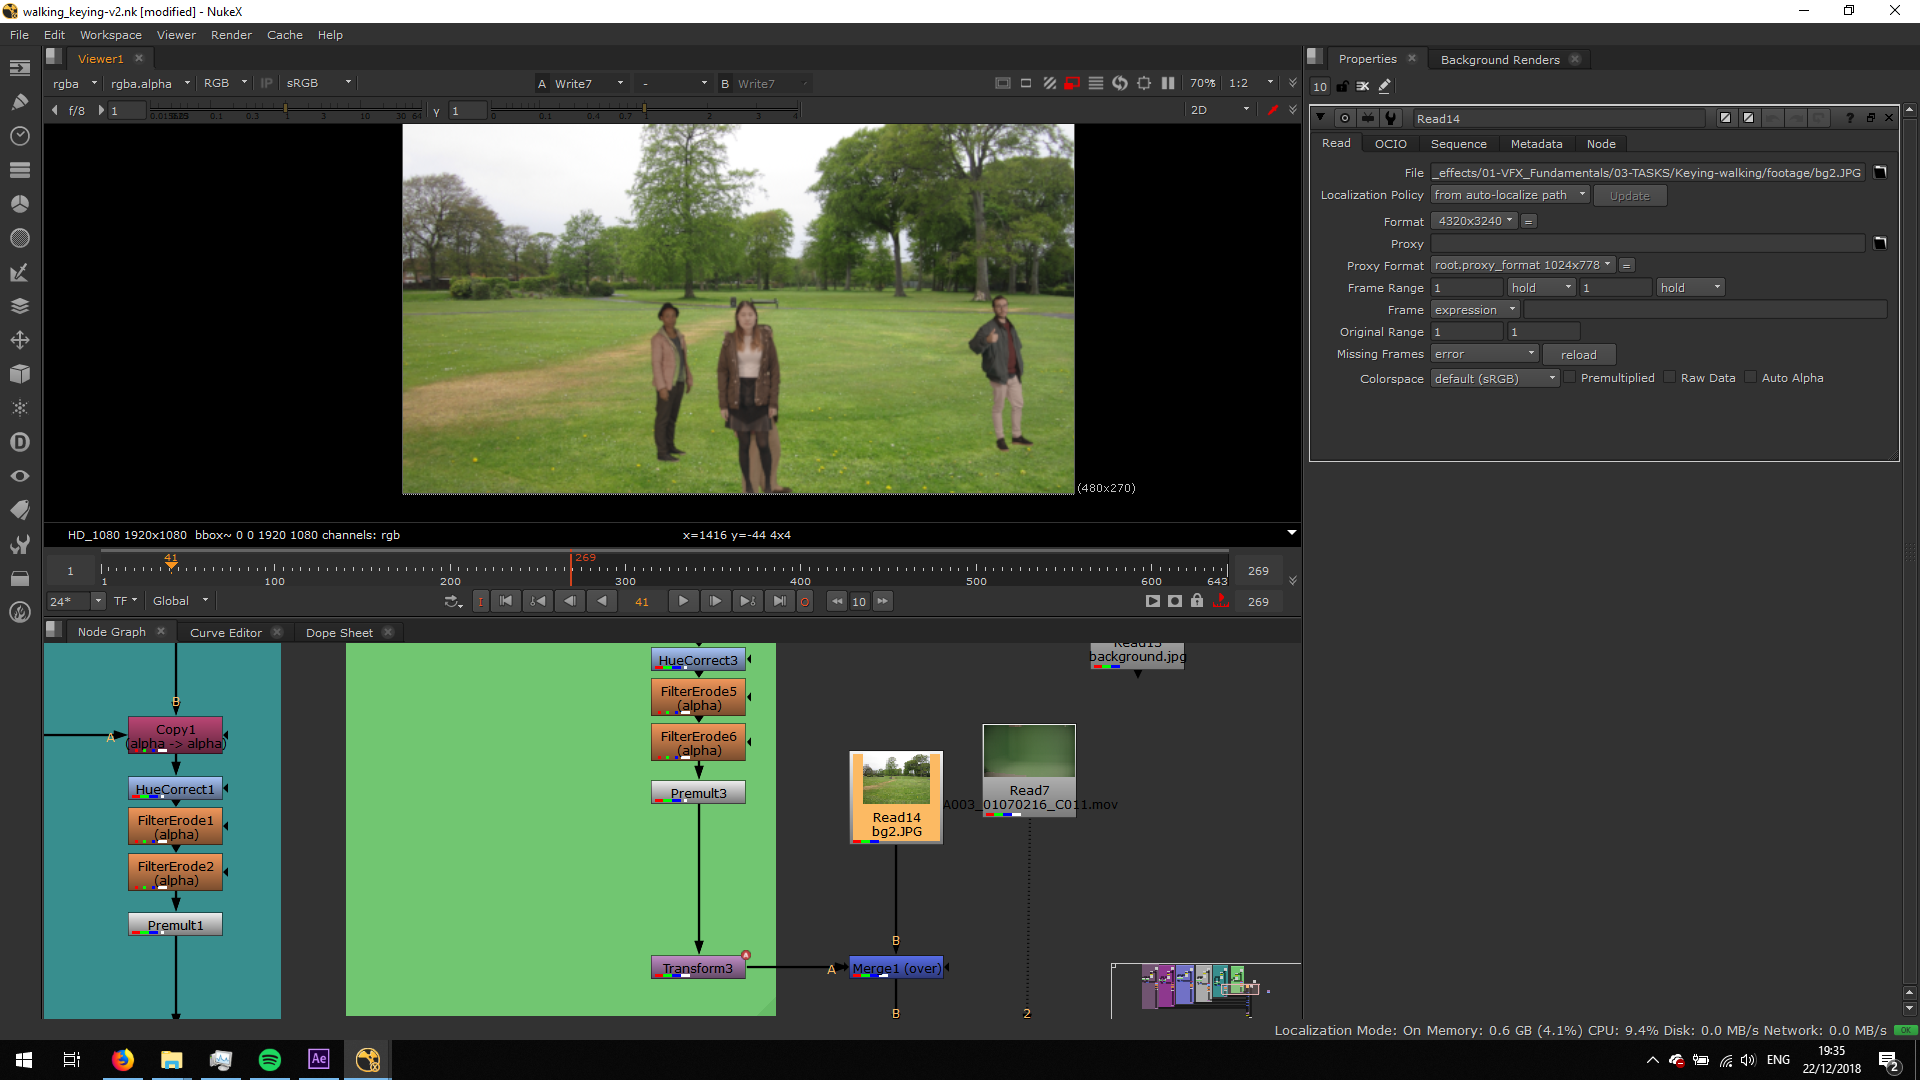Open file browser next to File path
Viewport: 1920px width, 1080px height.
pyautogui.click(x=1880, y=172)
